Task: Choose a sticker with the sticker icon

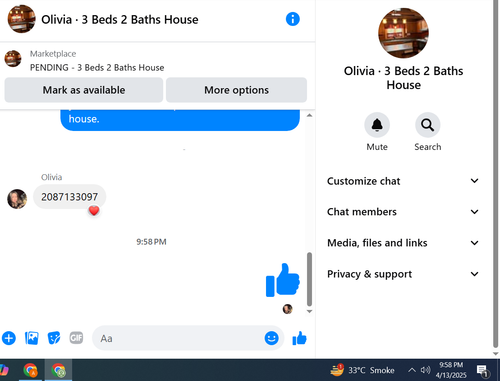Action: coord(54,338)
